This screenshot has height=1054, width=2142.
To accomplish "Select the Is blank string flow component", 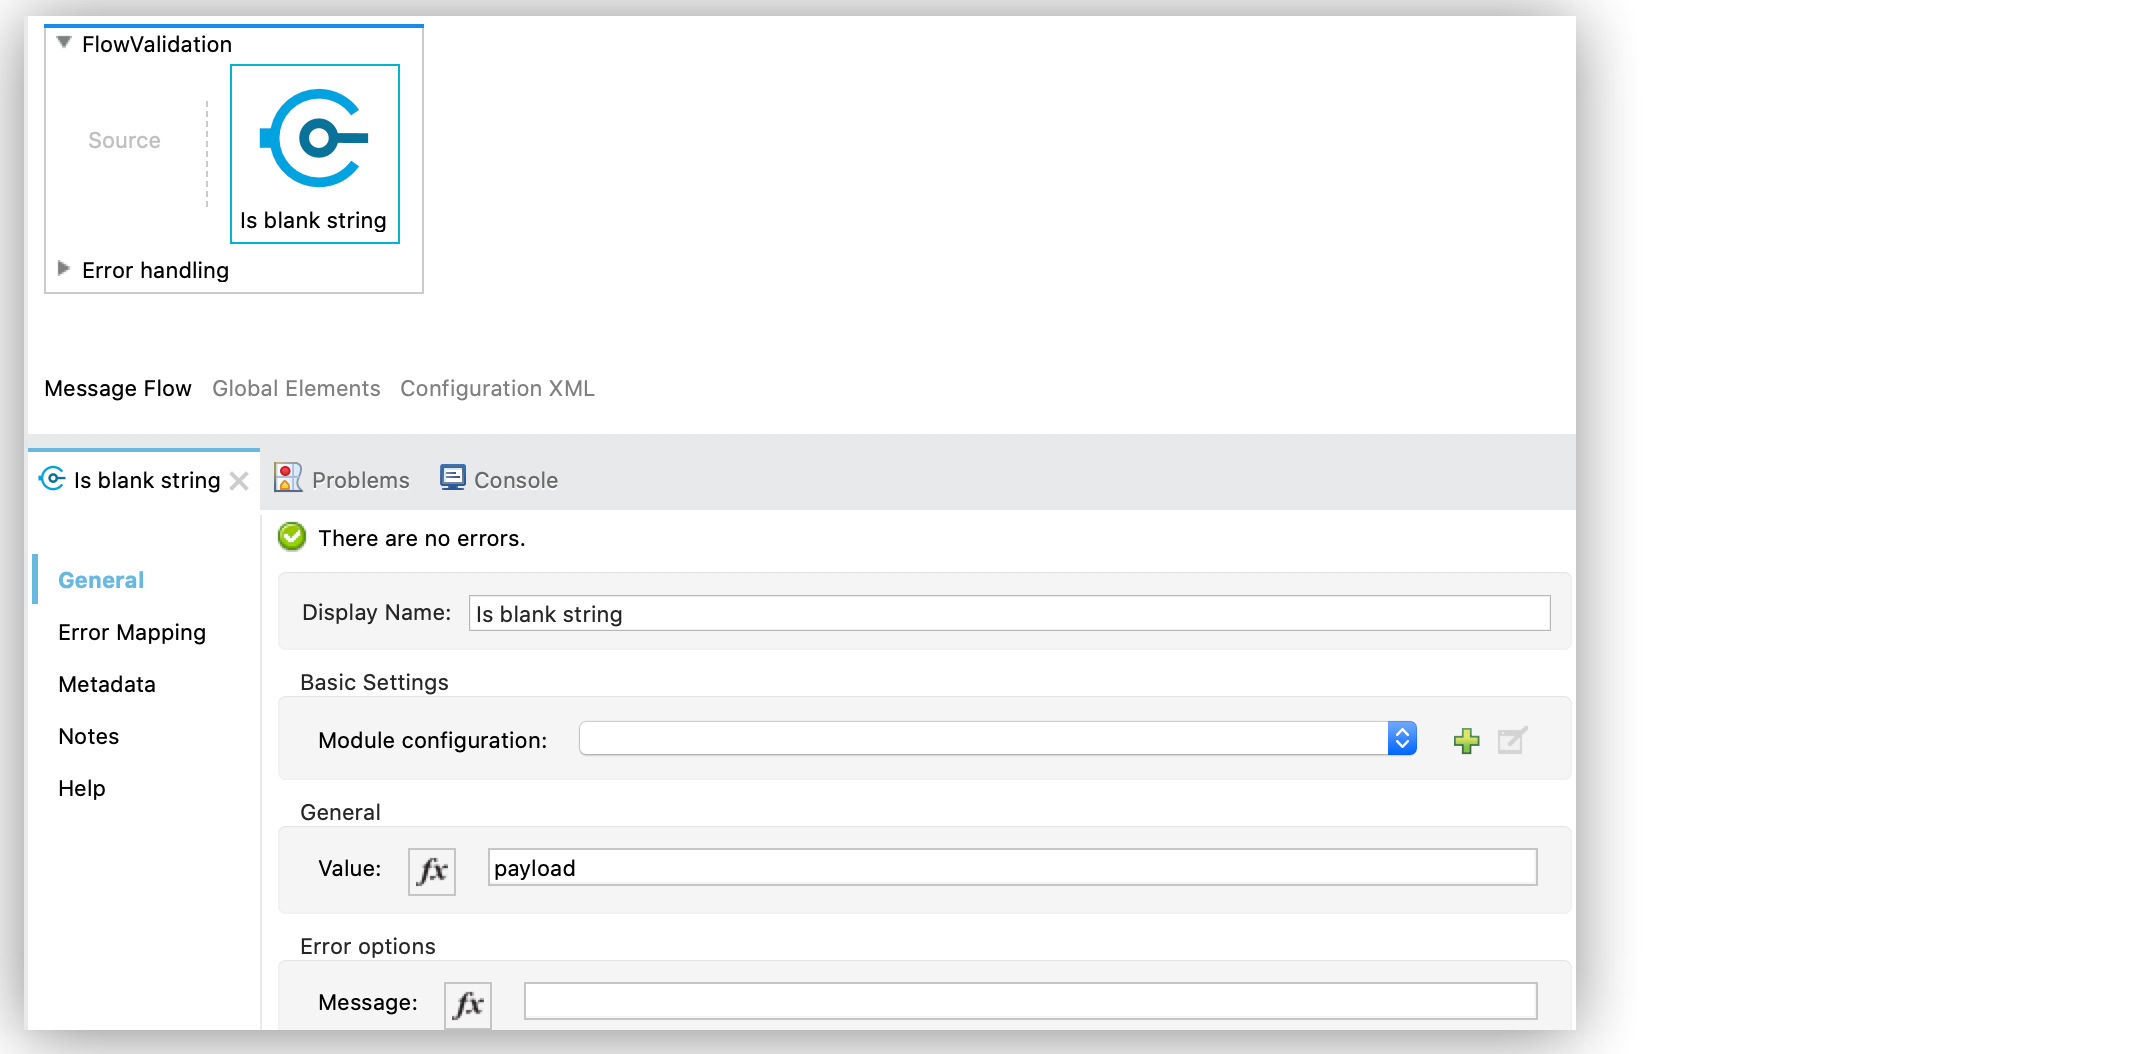I will point(315,153).
